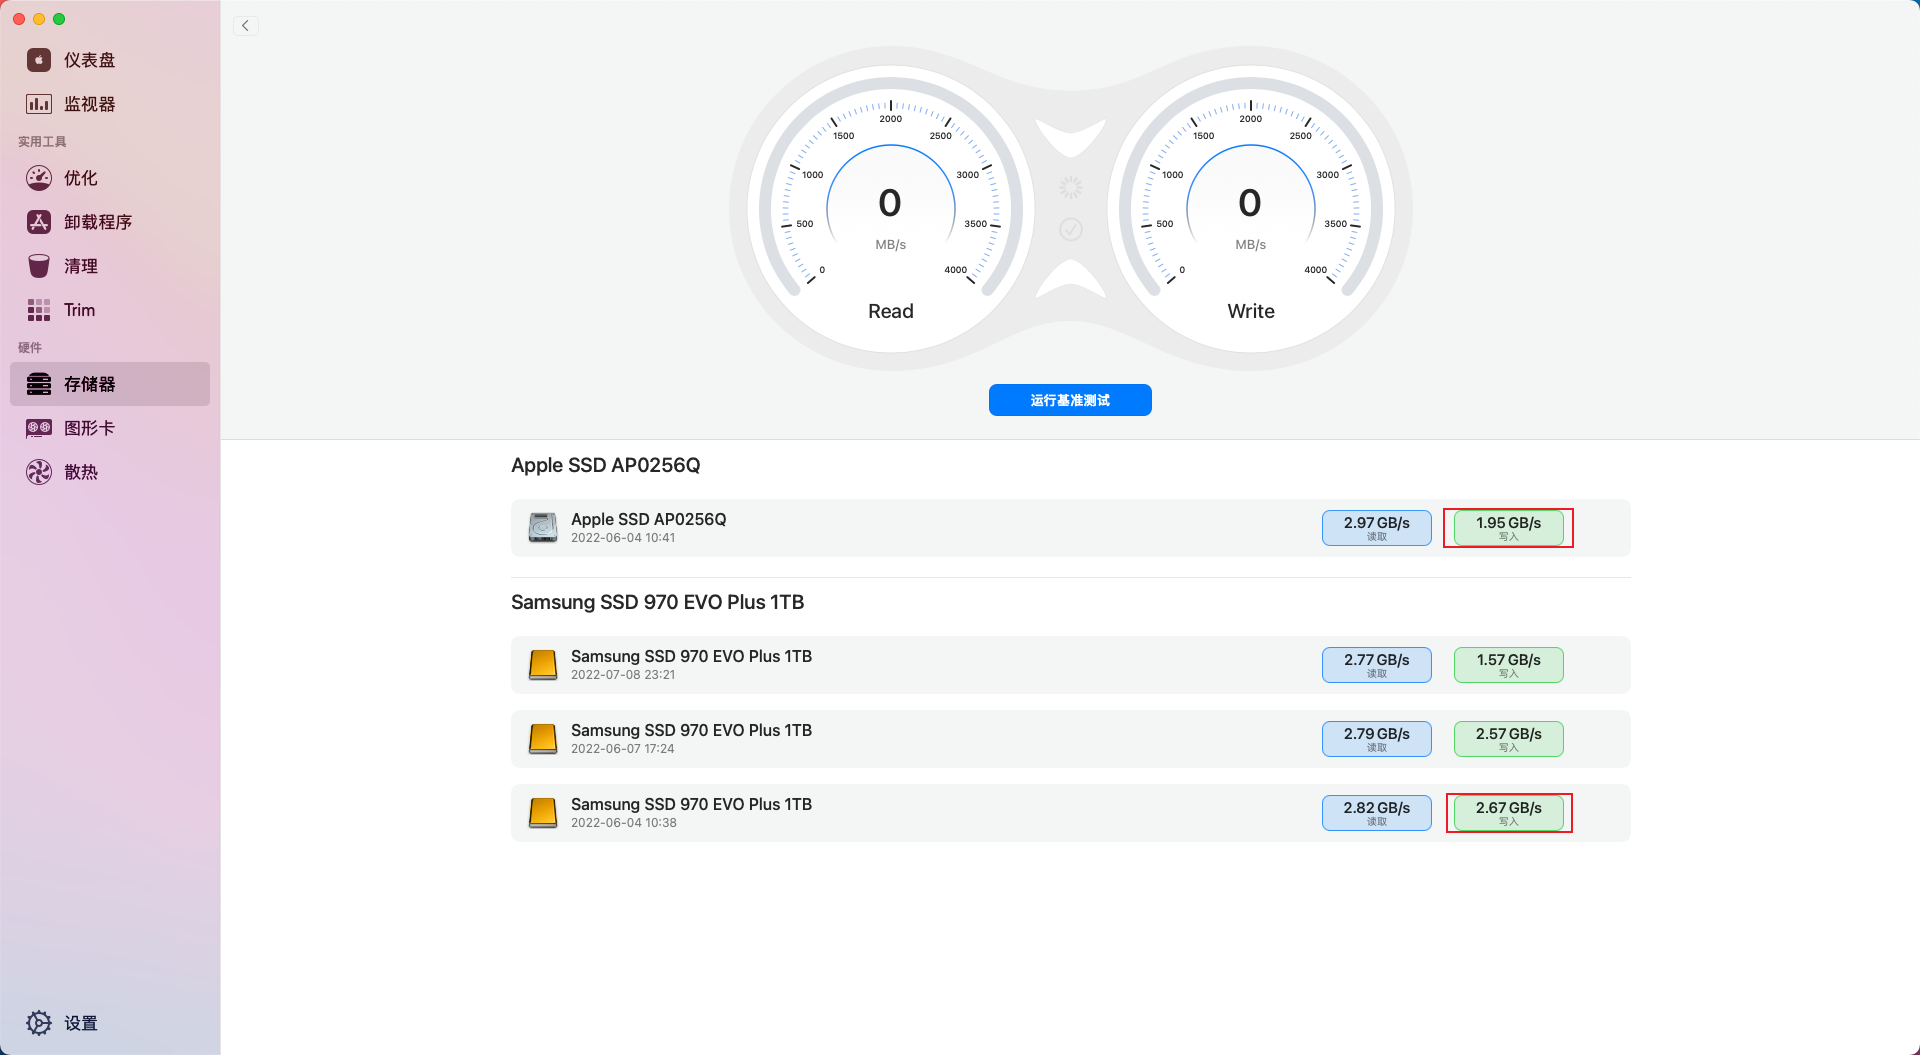The image size is (1920, 1055).
Task: Open the 监视器 monitor icon
Action: click(39, 104)
